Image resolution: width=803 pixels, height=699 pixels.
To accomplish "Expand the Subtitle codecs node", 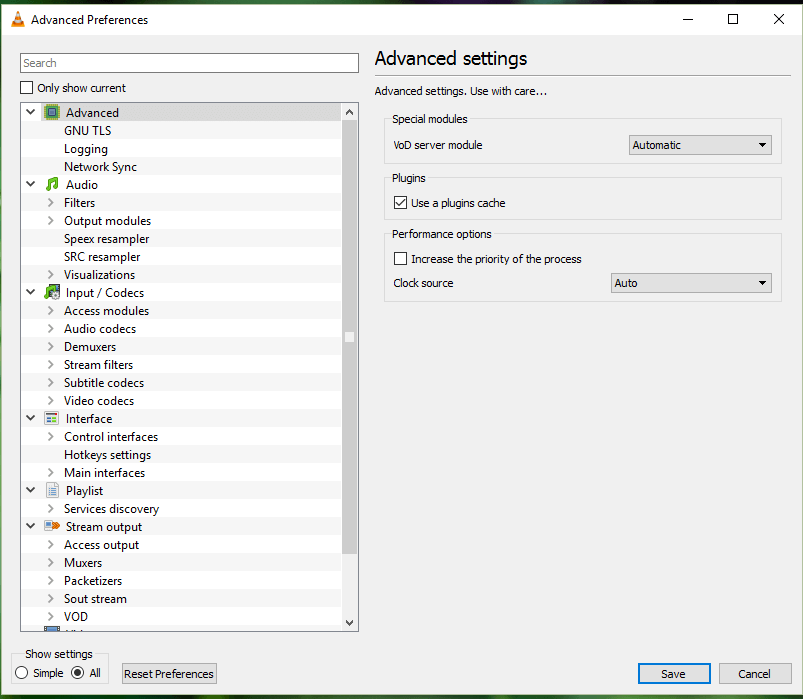I will pos(50,383).
